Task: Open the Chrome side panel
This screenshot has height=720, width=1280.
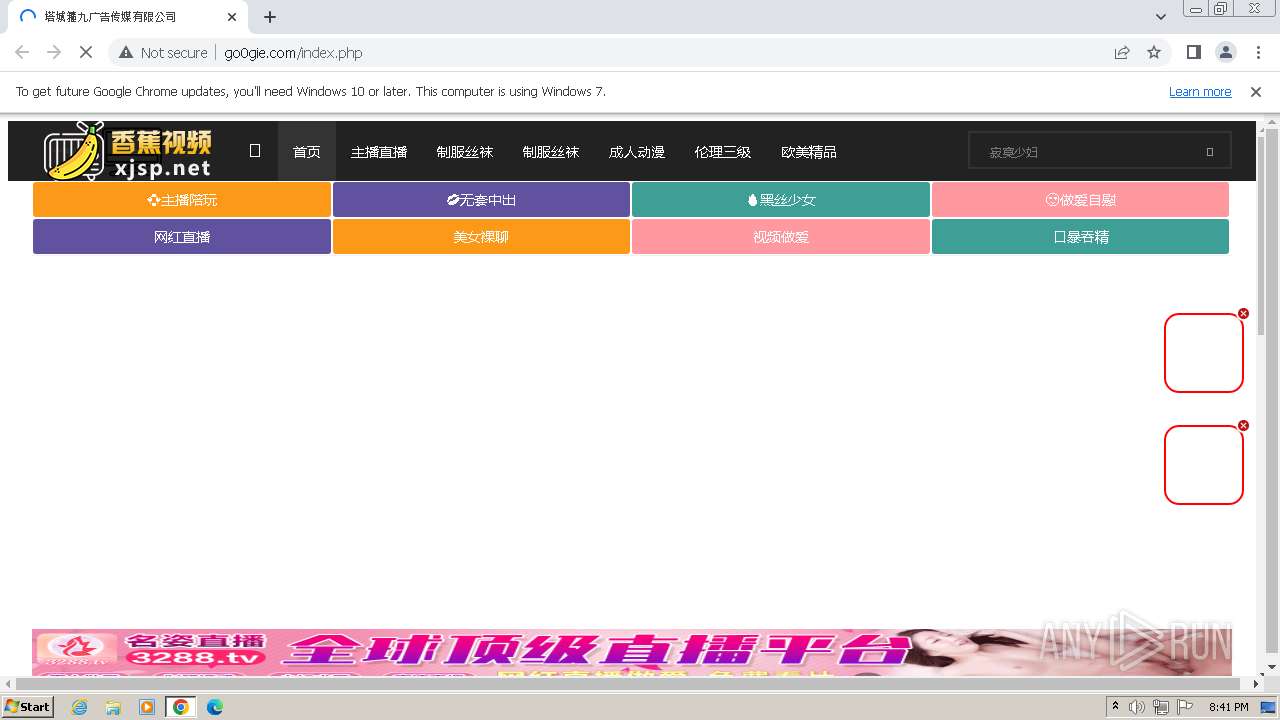Action: (x=1193, y=52)
